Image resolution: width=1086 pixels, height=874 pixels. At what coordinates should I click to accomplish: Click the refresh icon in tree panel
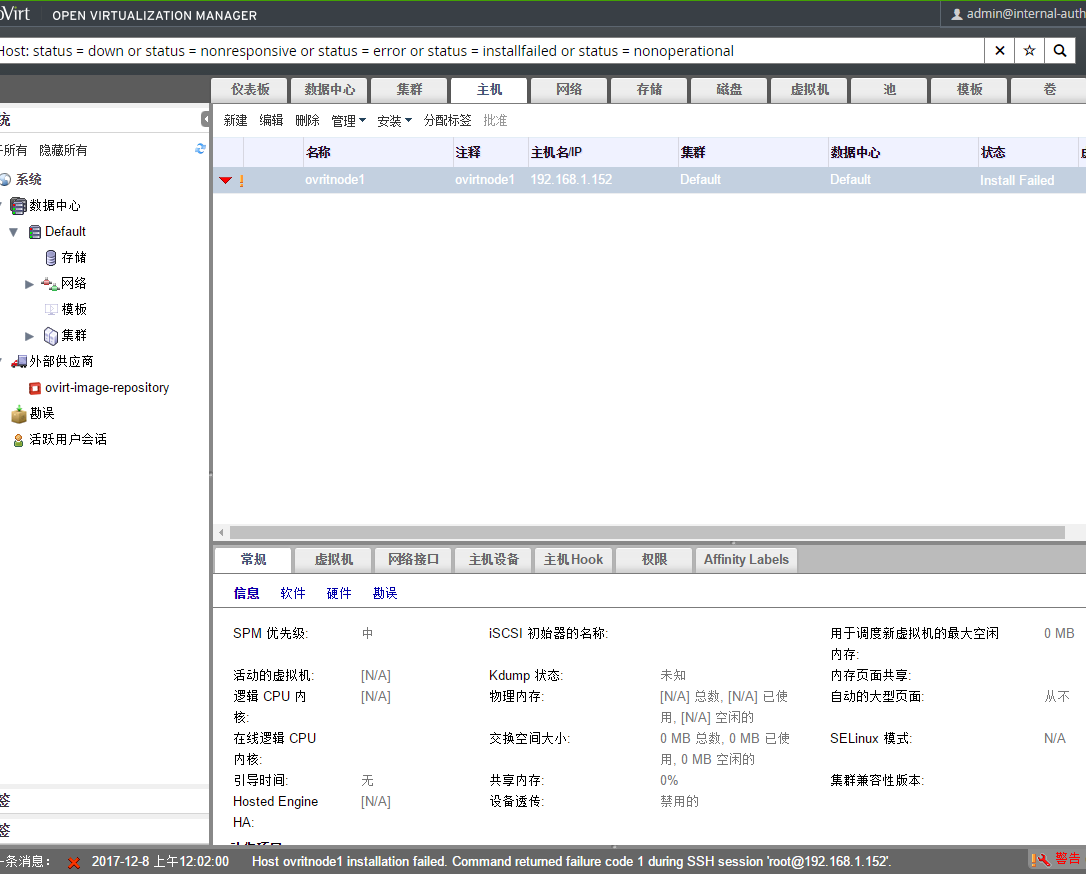coord(200,149)
